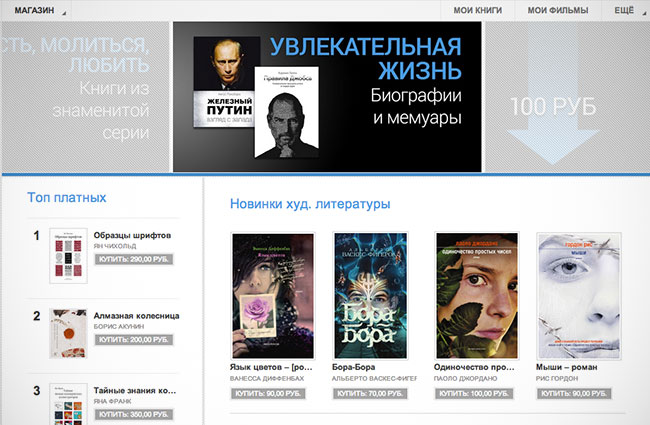Open Образцы шрифтов book cover thumbnail
650x425 pixels.
coord(68,256)
